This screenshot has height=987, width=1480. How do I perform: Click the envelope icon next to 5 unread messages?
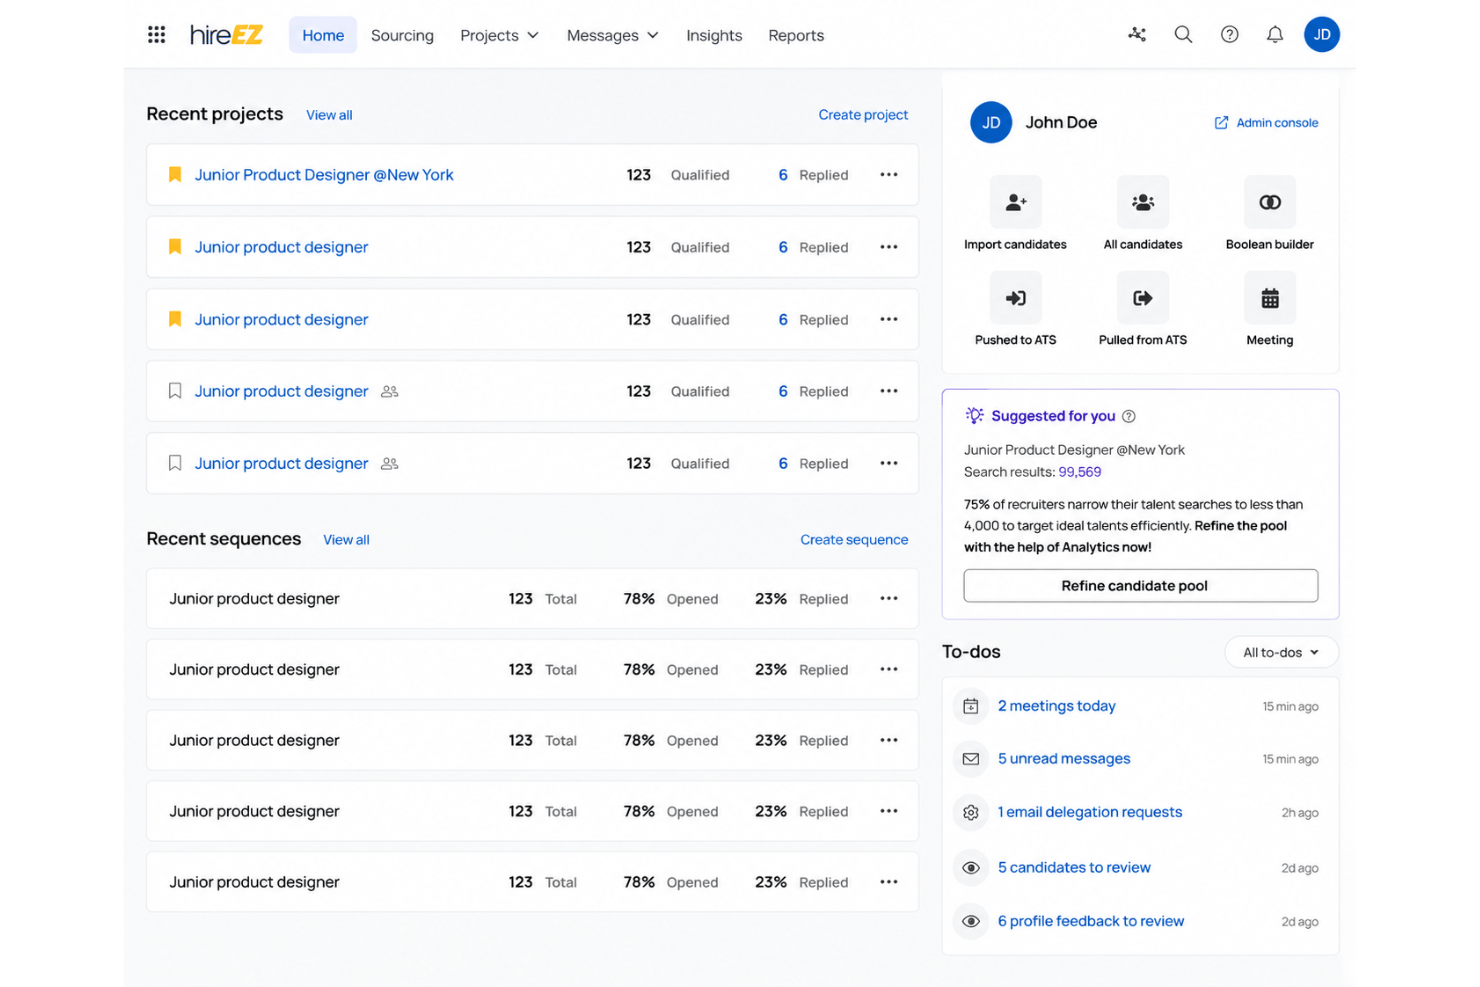[971, 759]
